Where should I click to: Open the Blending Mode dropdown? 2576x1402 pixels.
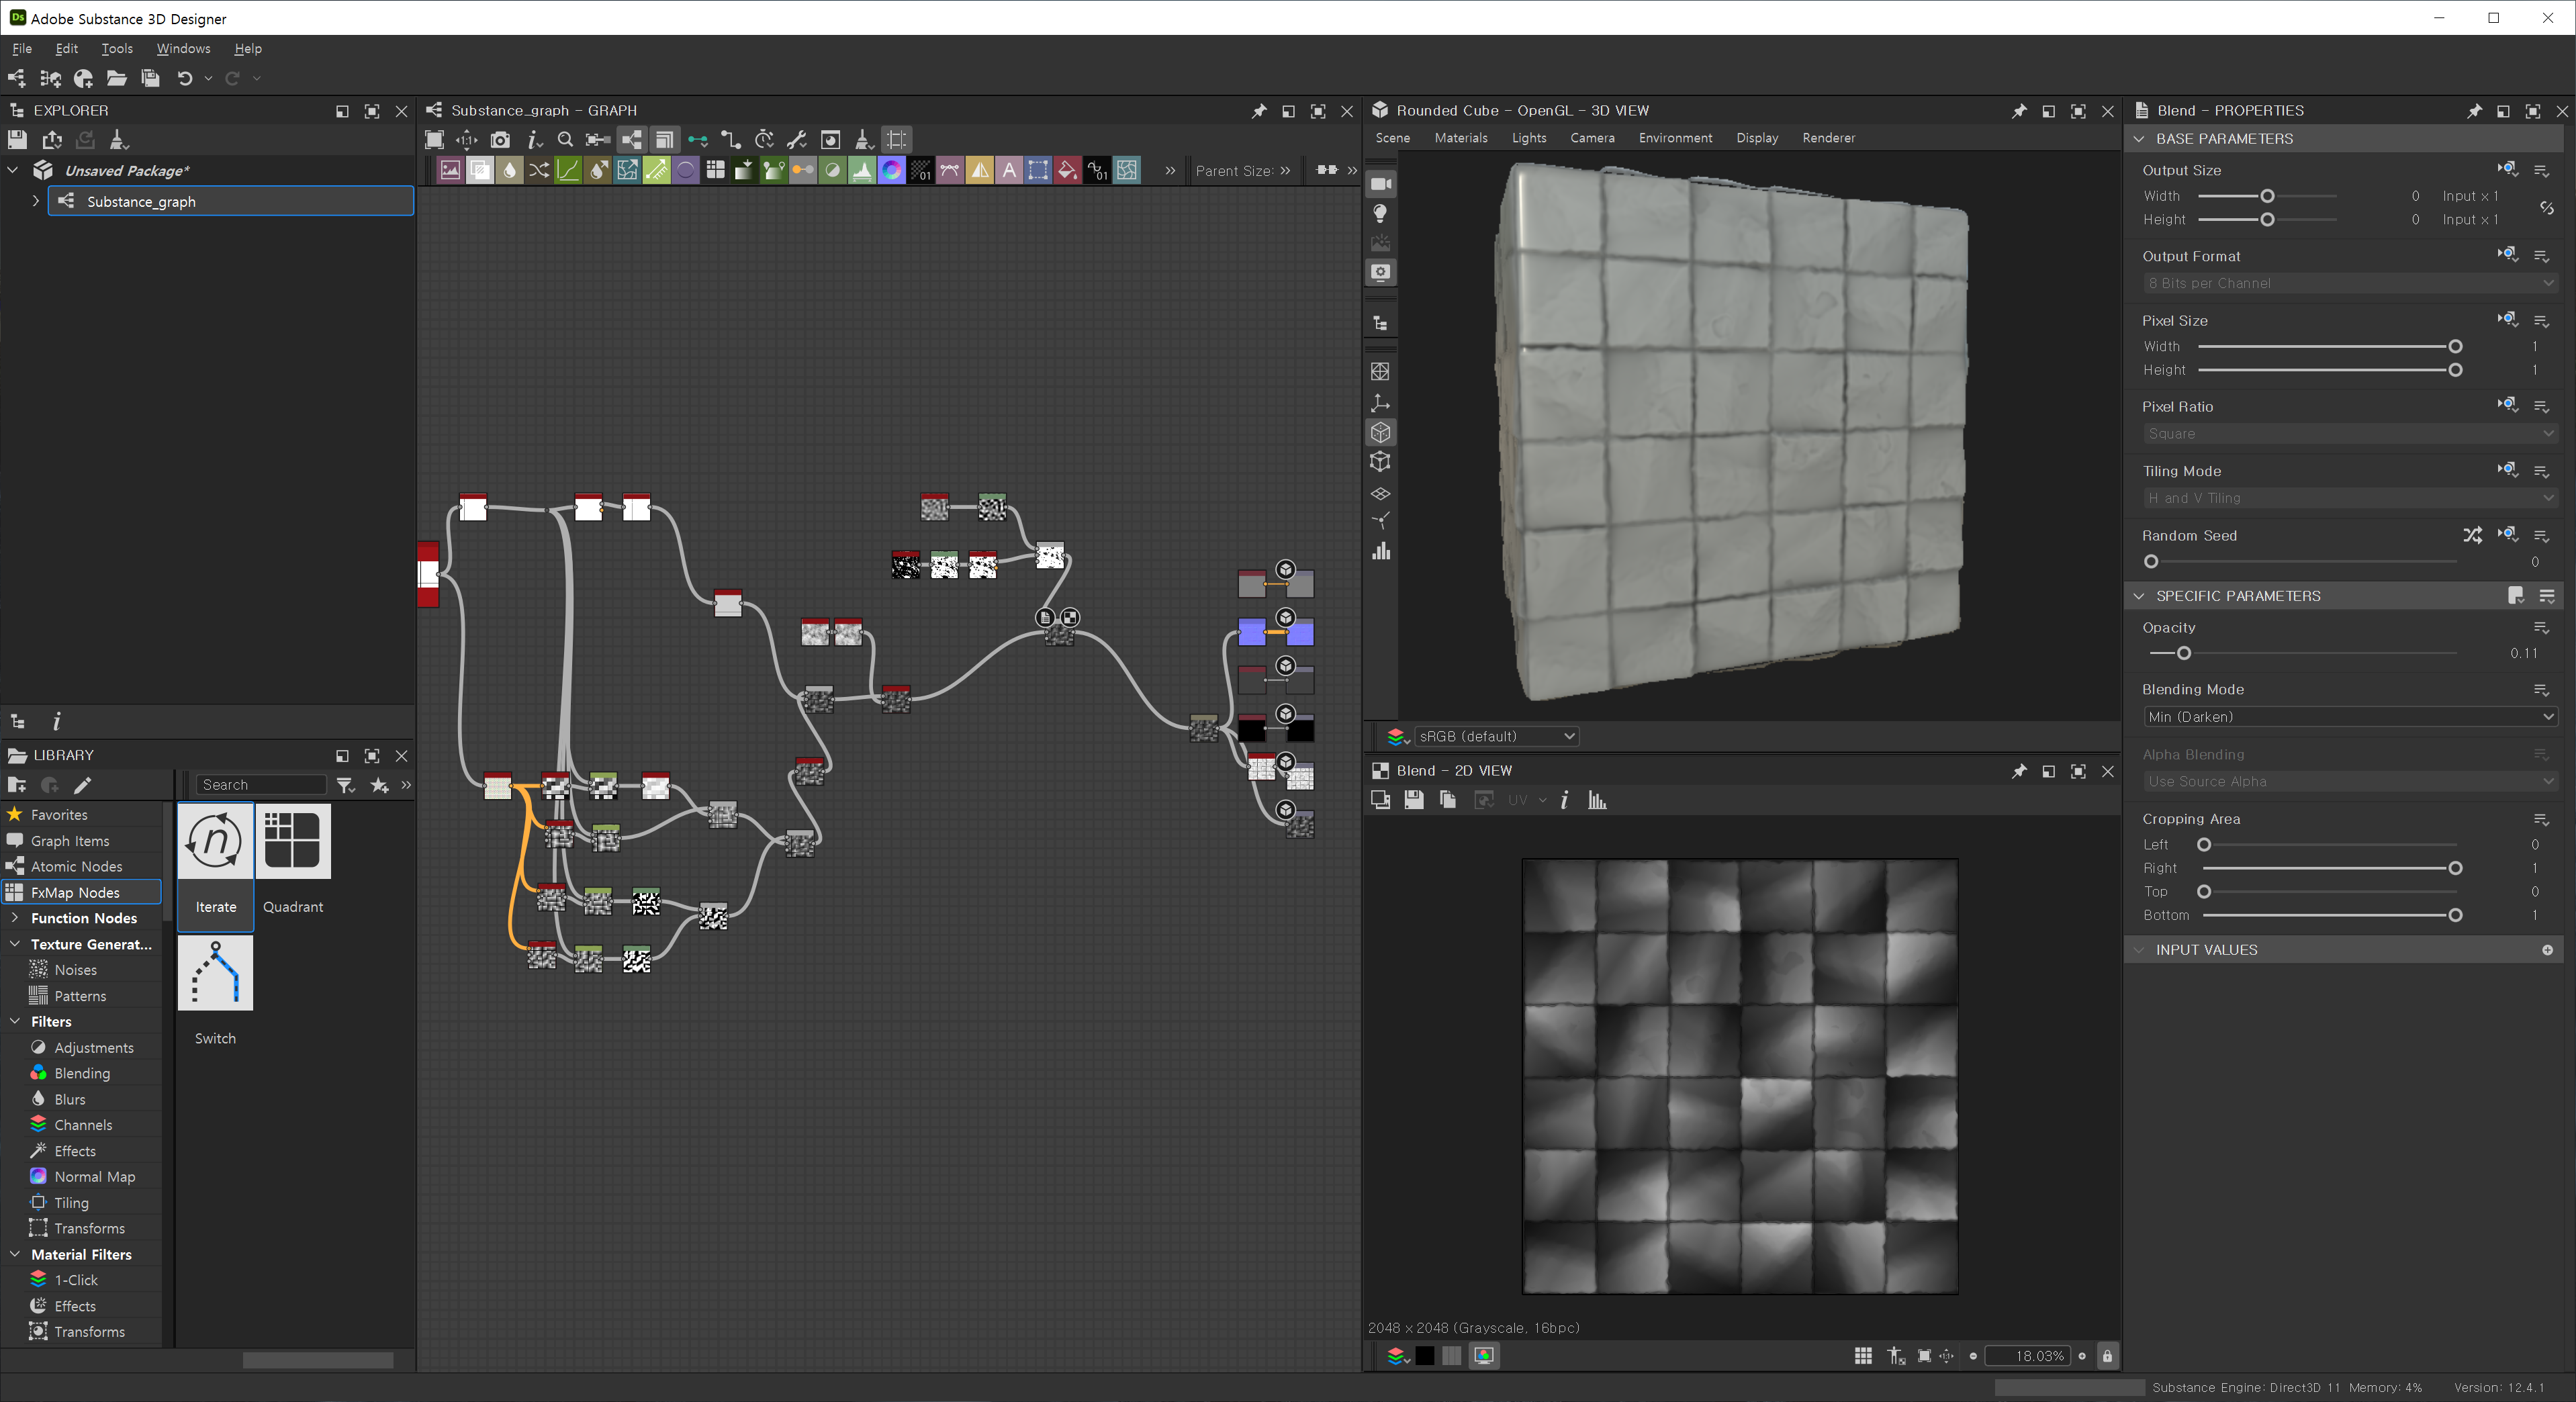tap(2349, 717)
